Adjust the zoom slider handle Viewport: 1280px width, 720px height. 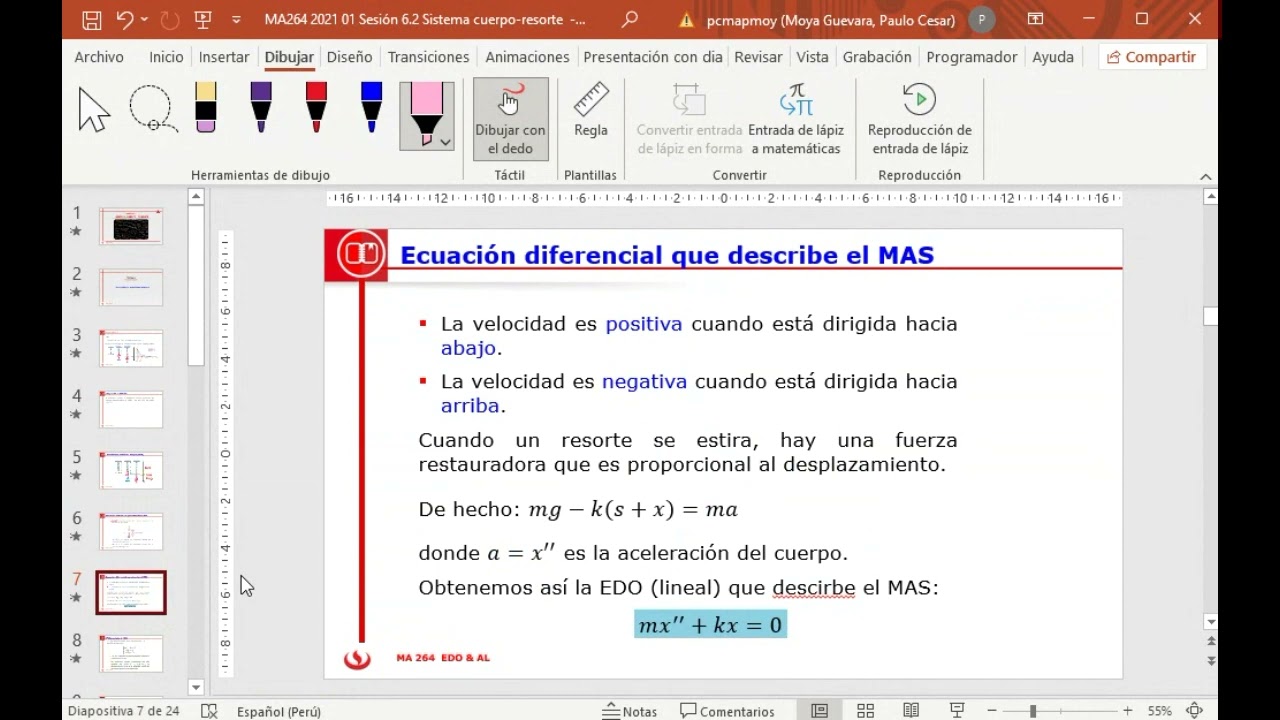coord(1032,711)
